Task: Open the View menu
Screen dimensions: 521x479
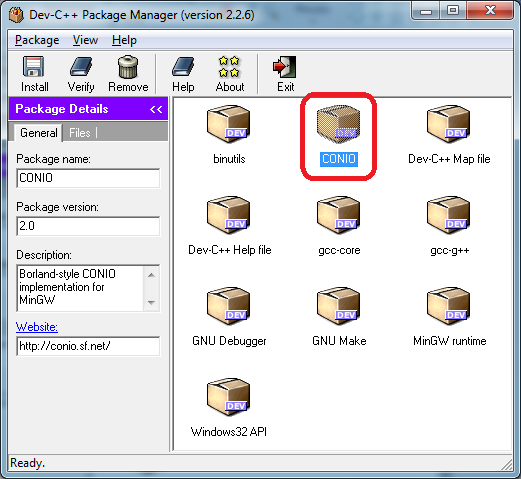Action: coord(85,40)
